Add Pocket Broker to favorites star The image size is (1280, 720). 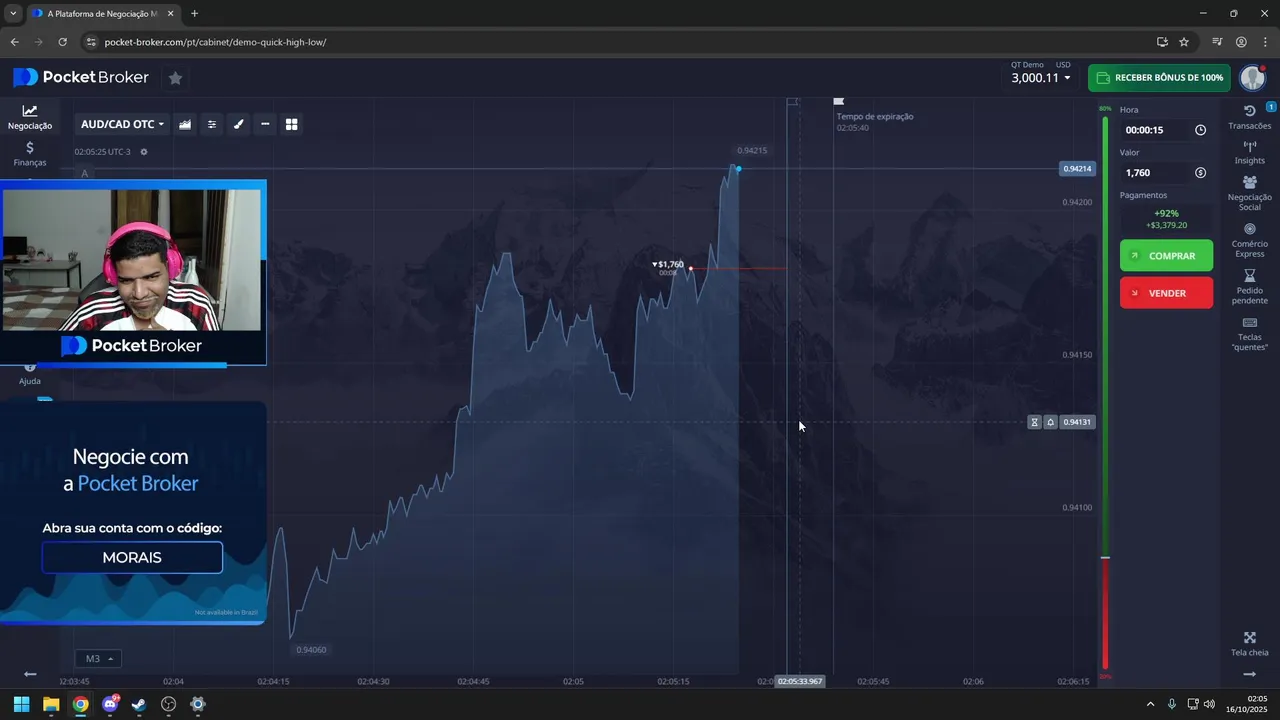click(175, 78)
